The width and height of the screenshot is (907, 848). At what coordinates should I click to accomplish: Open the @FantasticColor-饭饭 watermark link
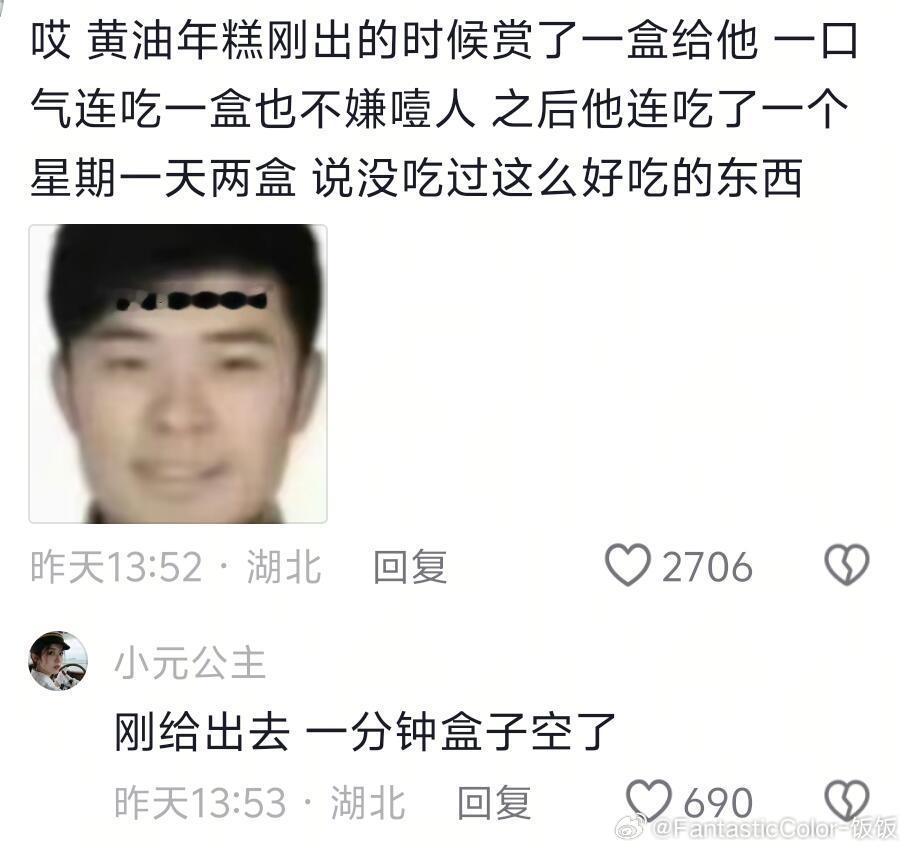pos(774,829)
